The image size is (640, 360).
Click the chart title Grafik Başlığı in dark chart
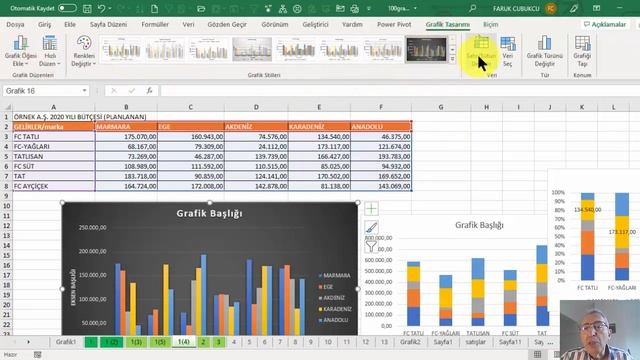tap(209, 213)
